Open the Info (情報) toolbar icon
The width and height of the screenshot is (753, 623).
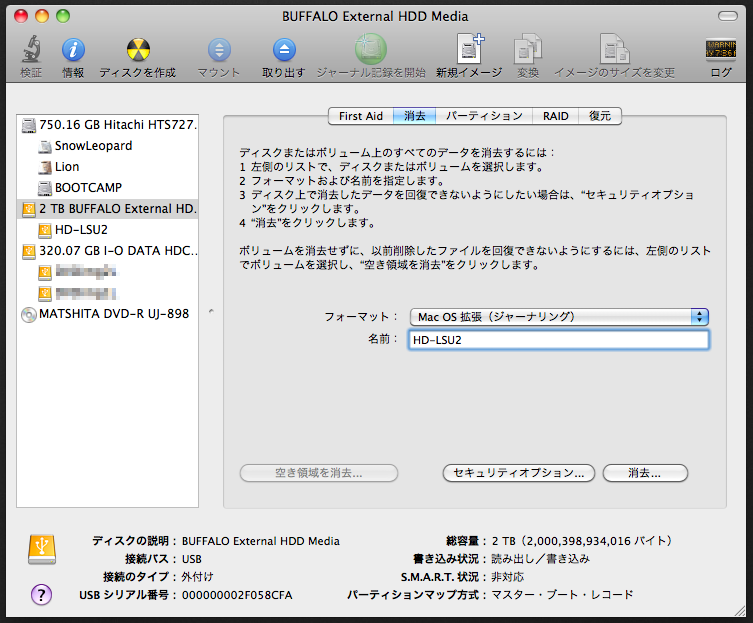(x=73, y=49)
